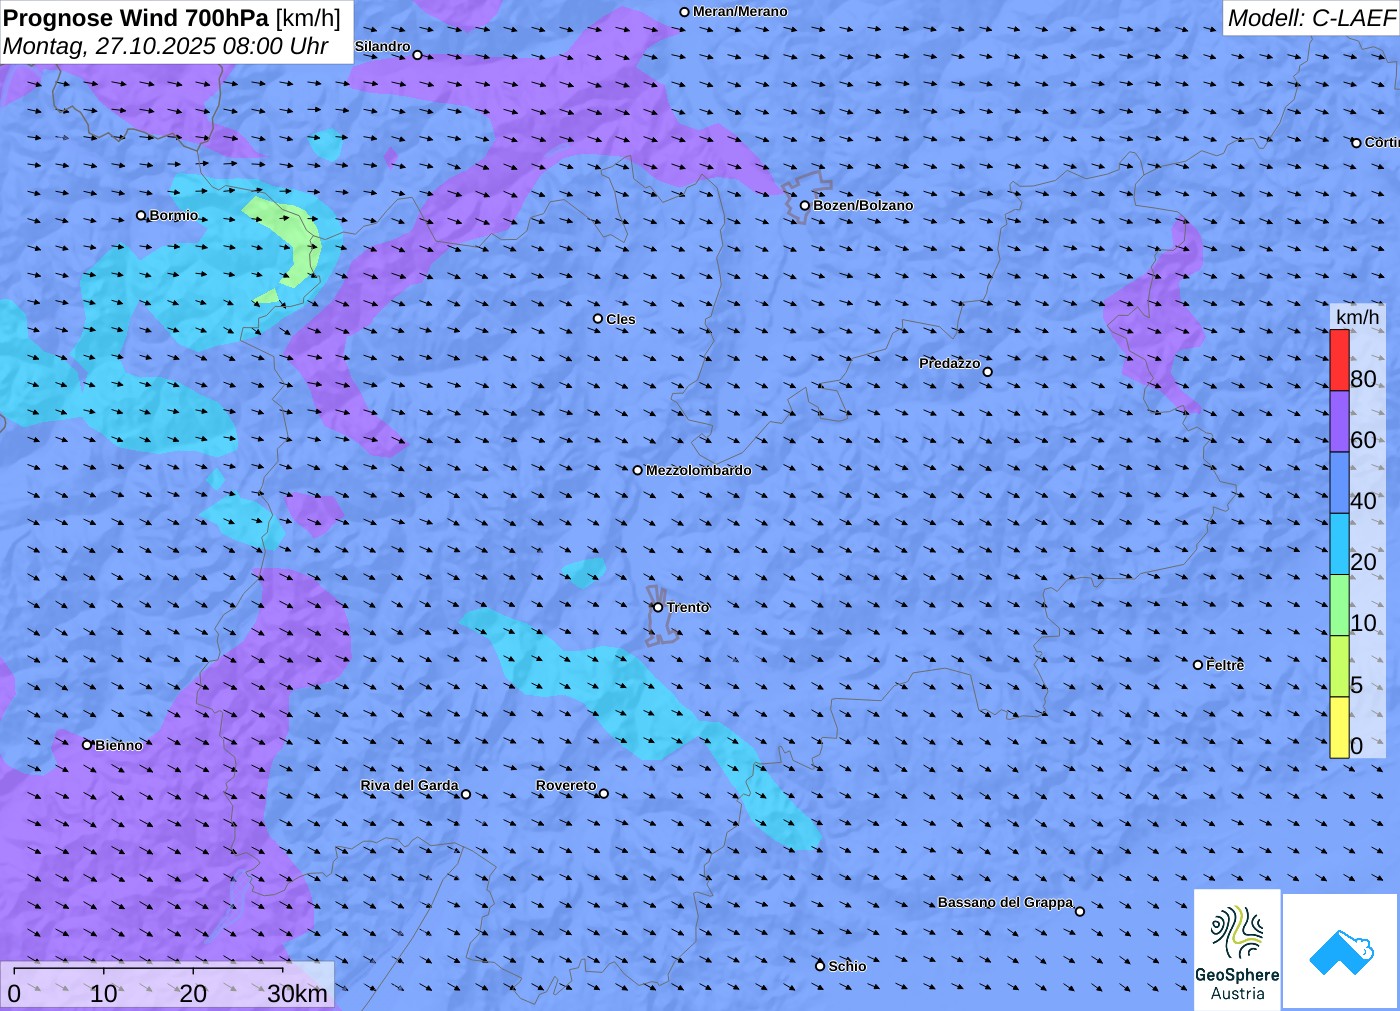Screen dimensions: 1400x1011
Task: Select the Bozen/Bolzano marker dot
Action: coord(805,206)
